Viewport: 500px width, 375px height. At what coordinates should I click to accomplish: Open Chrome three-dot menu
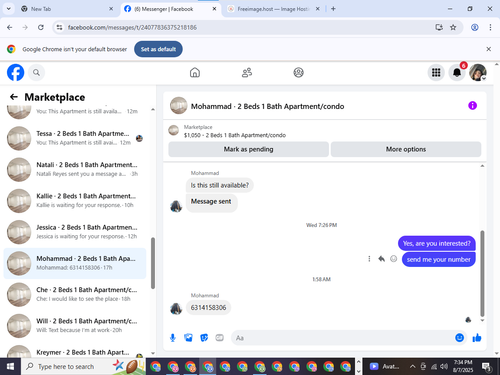pos(490,27)
